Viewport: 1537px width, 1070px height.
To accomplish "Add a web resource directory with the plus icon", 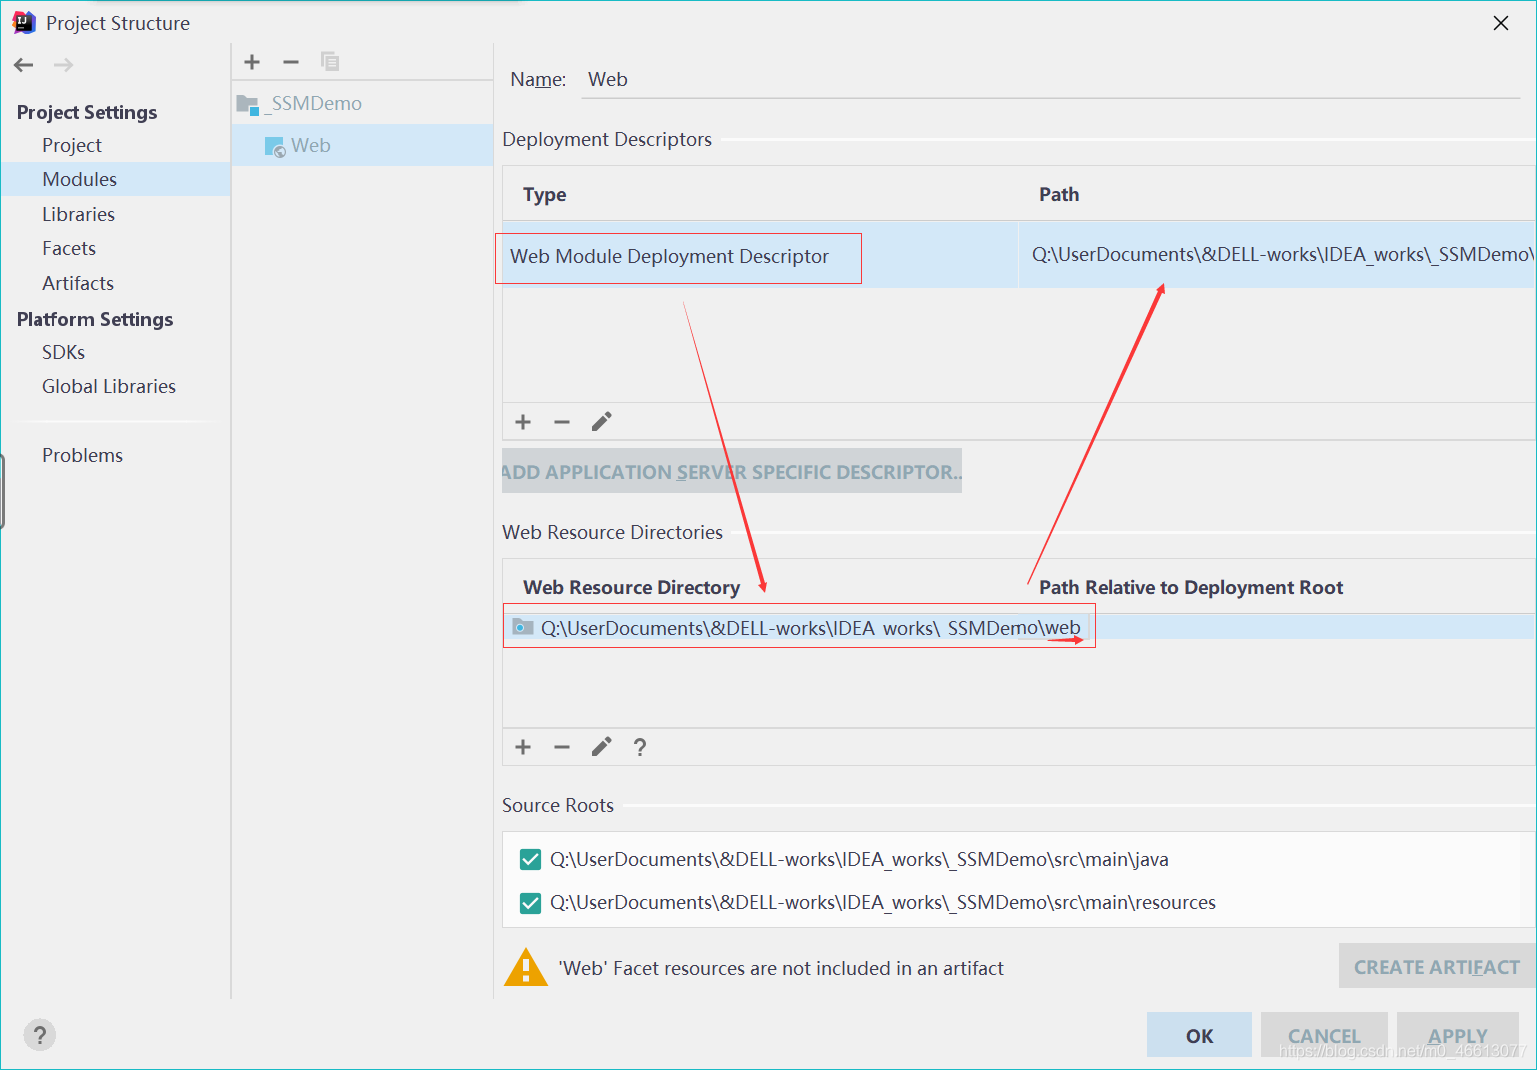I will coord(523,747).
